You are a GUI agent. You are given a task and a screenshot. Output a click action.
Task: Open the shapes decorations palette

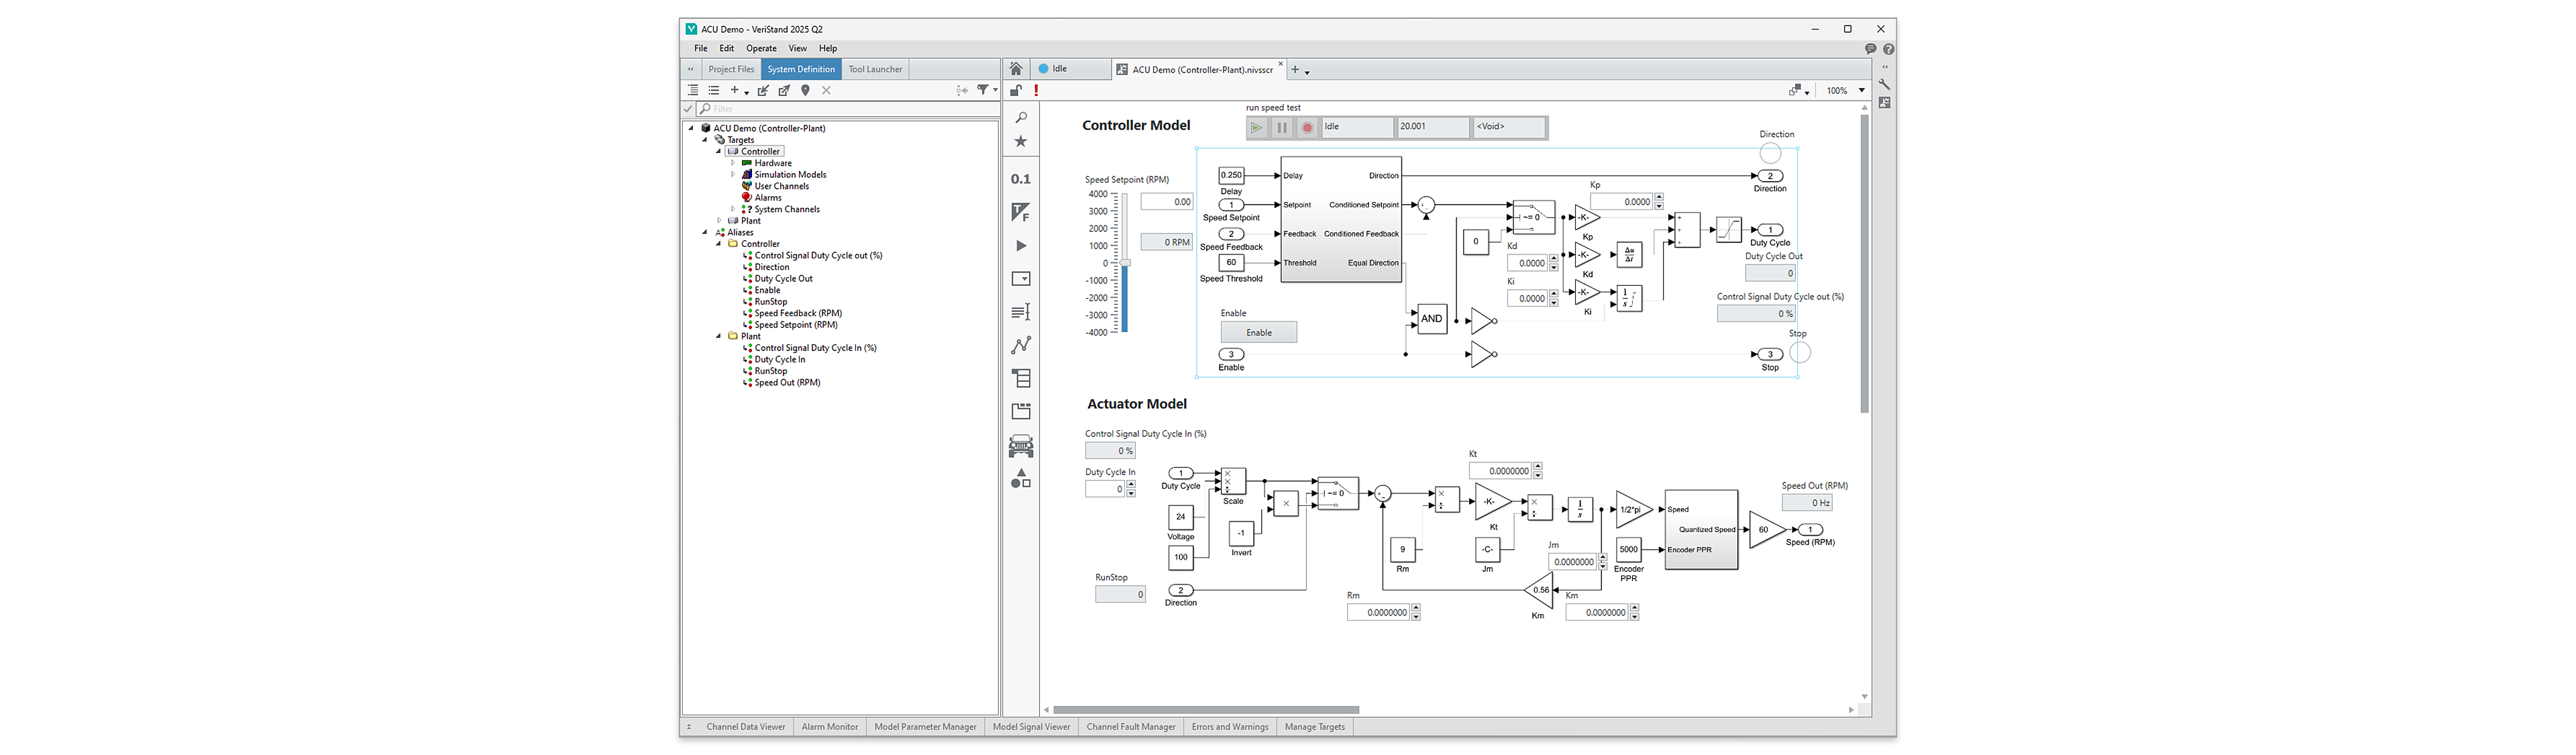coord(1021,479)
